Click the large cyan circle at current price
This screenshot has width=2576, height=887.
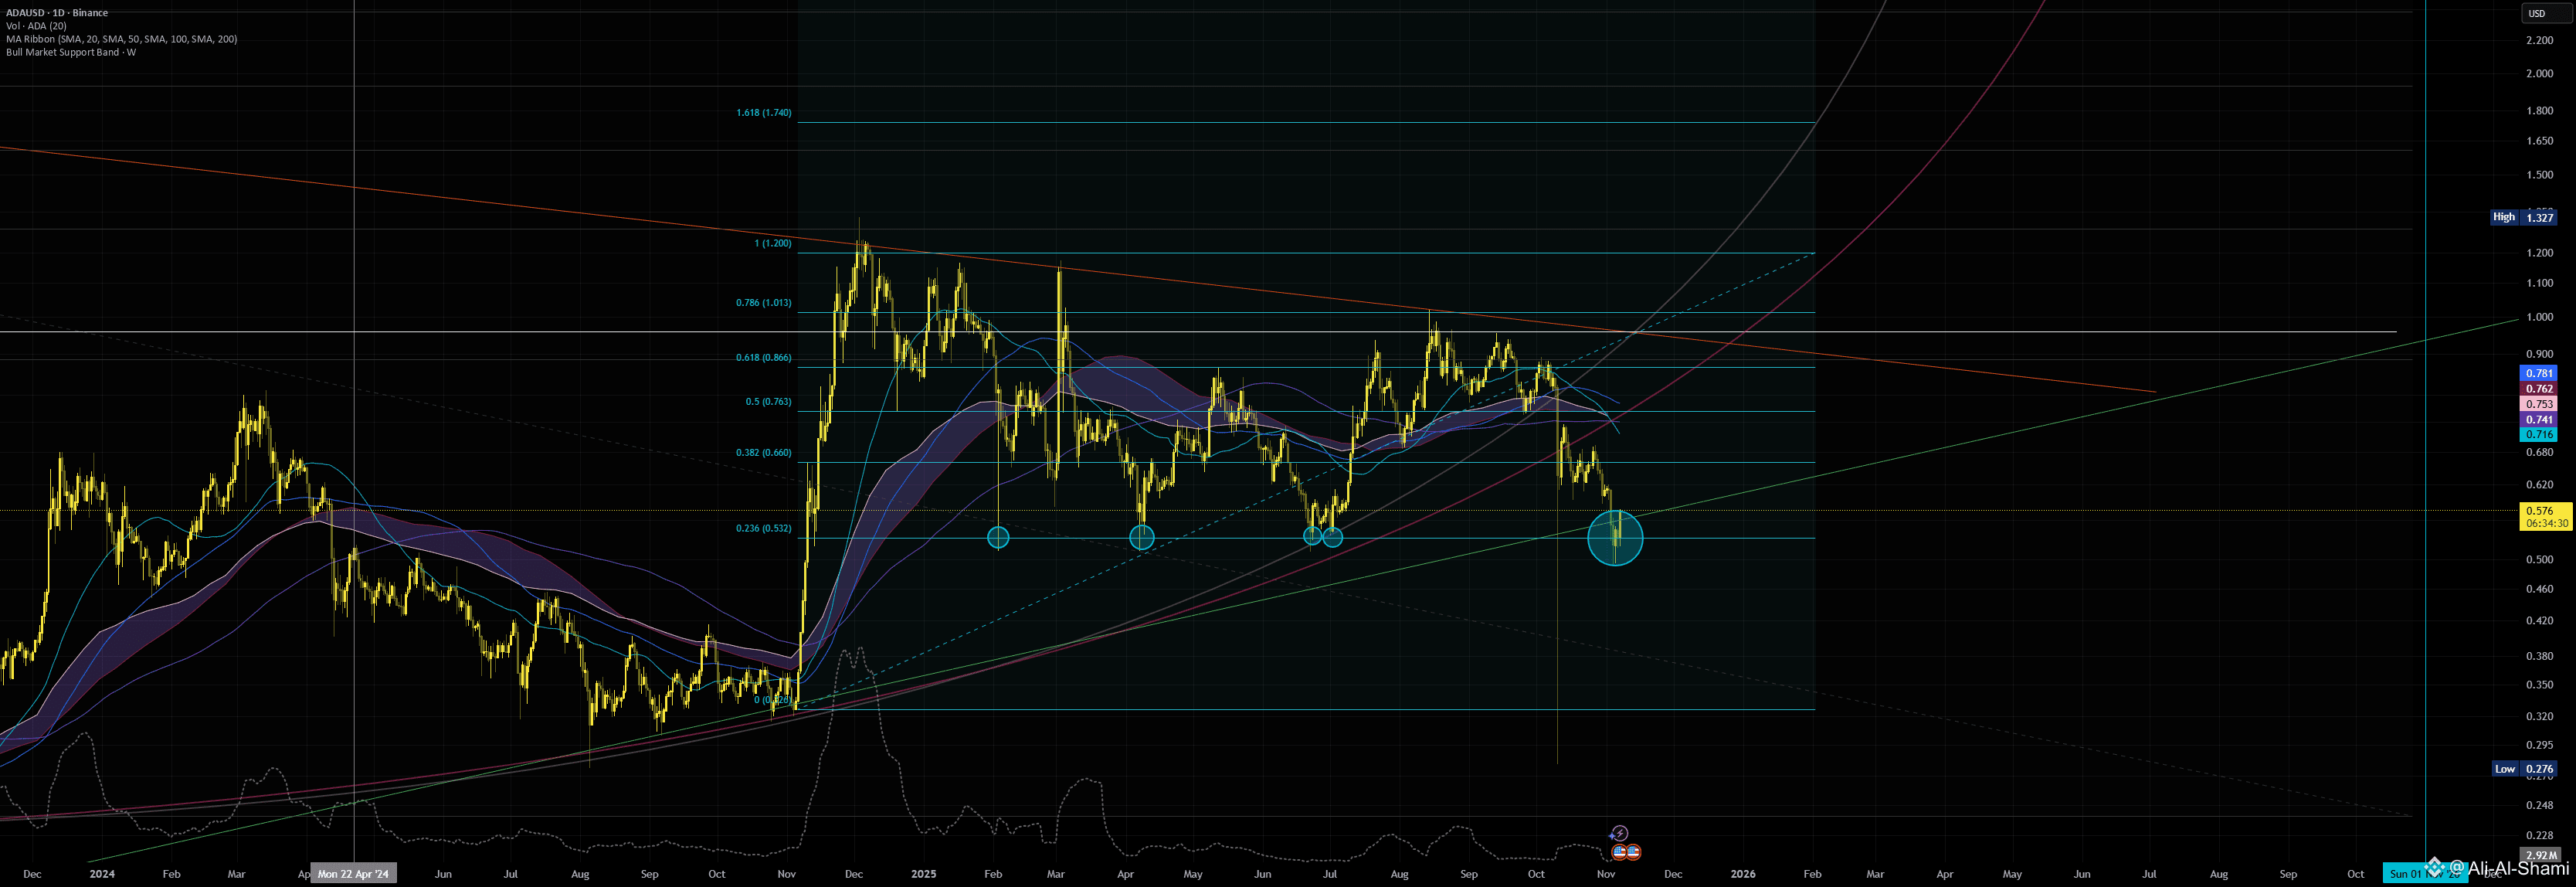[x=1614, y=538]
